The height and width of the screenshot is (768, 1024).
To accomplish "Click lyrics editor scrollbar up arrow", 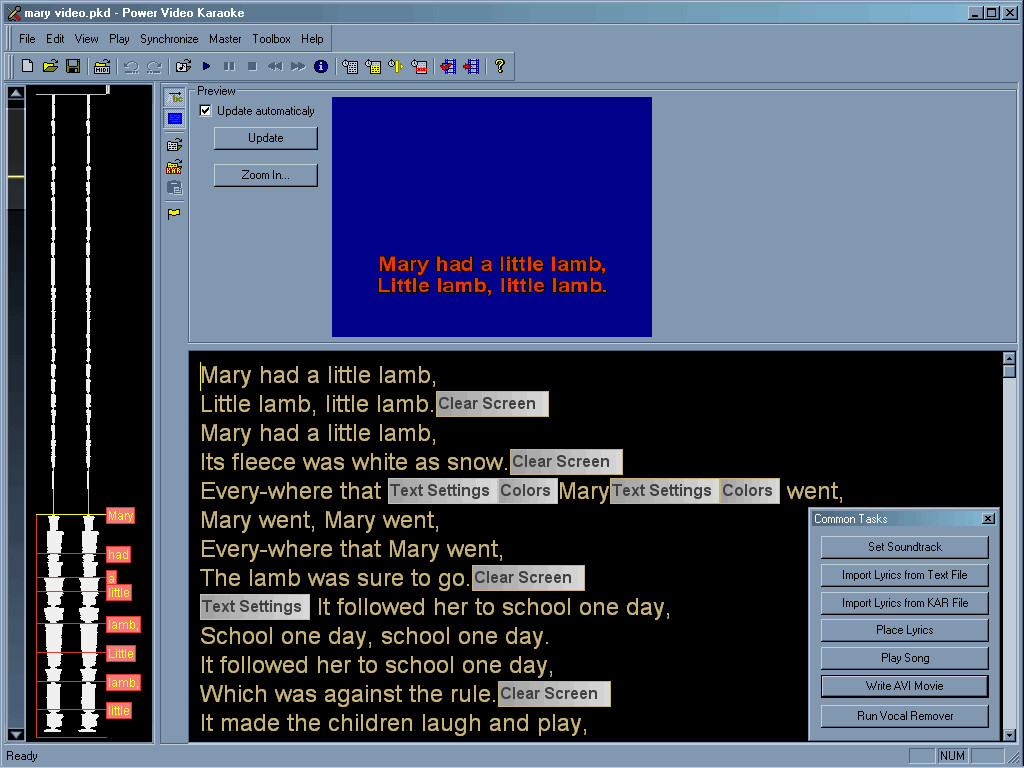I will pyautogui.click(x=1009, y=358).
